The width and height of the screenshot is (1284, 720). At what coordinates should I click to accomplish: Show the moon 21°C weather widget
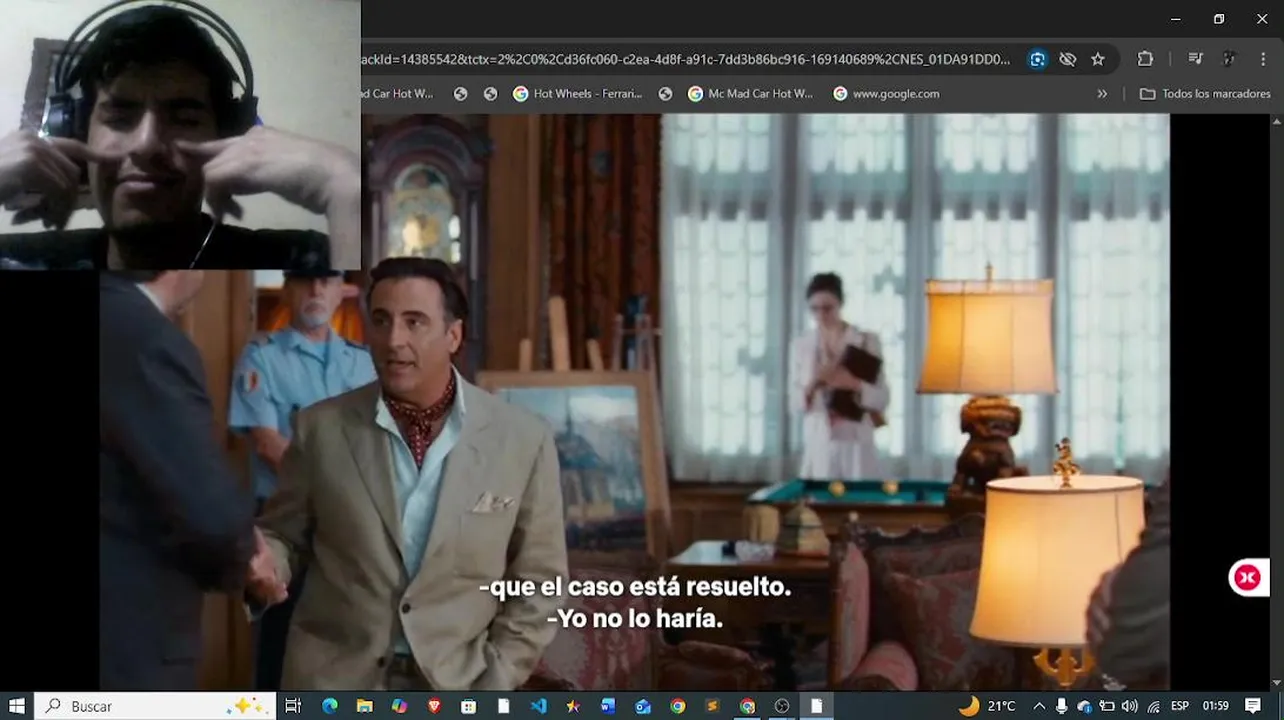[987, 706]
